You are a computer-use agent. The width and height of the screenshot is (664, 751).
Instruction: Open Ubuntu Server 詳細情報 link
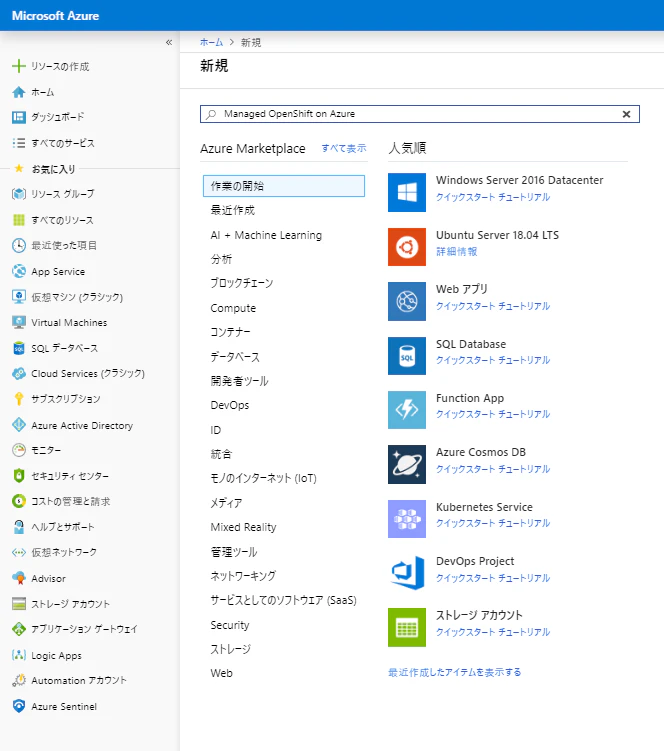coord(457,251)
